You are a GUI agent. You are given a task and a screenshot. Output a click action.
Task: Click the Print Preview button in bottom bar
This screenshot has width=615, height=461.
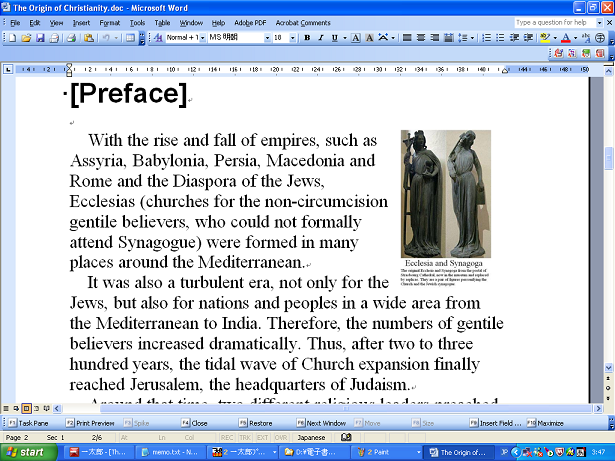point(93,423)
